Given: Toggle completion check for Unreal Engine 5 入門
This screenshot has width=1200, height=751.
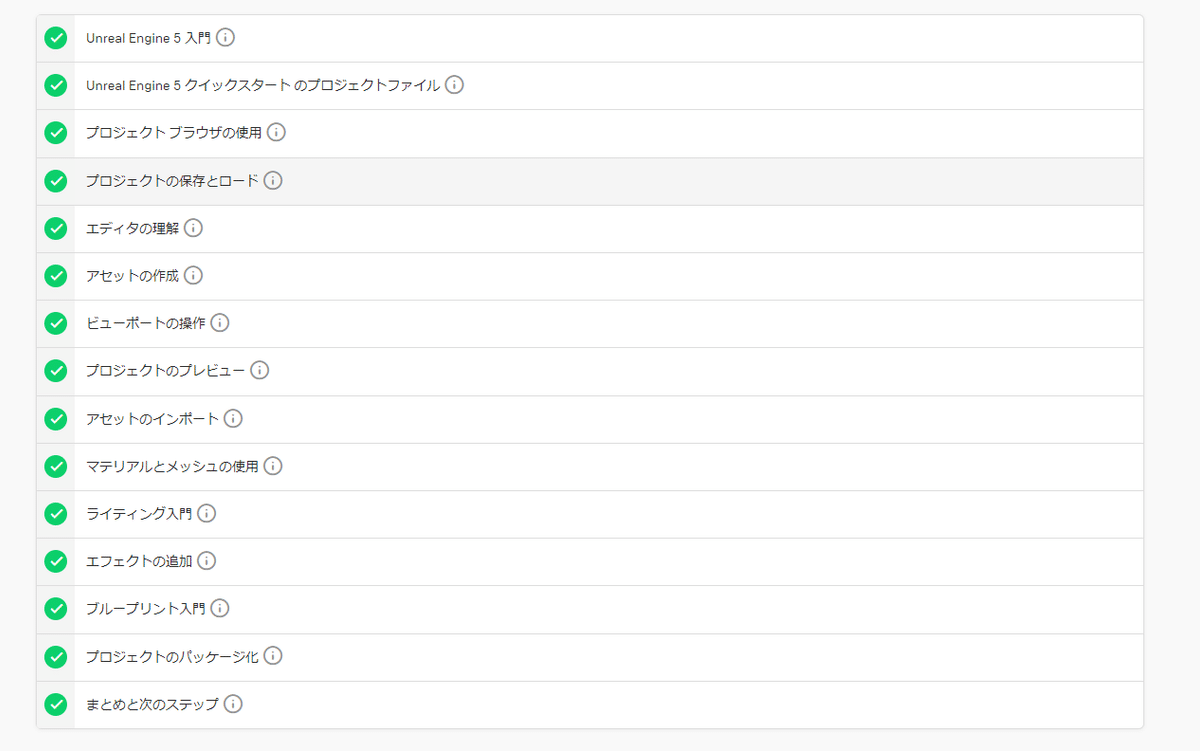Looking at the screenshot, I should (56, 38).
